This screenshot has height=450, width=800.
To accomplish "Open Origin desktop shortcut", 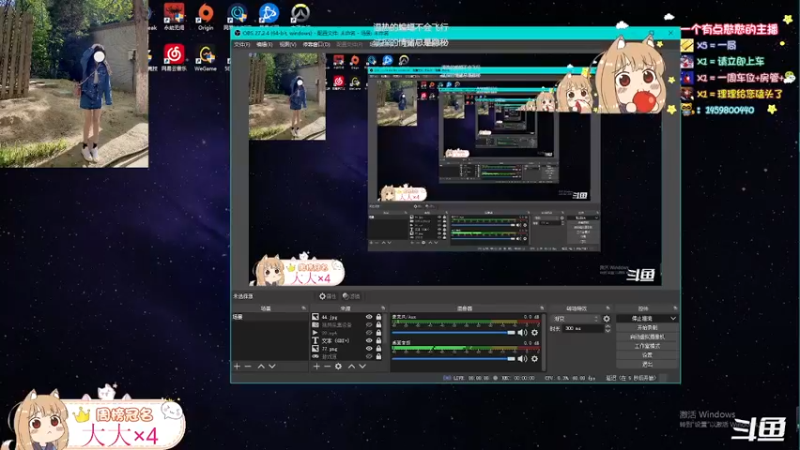I will click(x=206, y=17).
